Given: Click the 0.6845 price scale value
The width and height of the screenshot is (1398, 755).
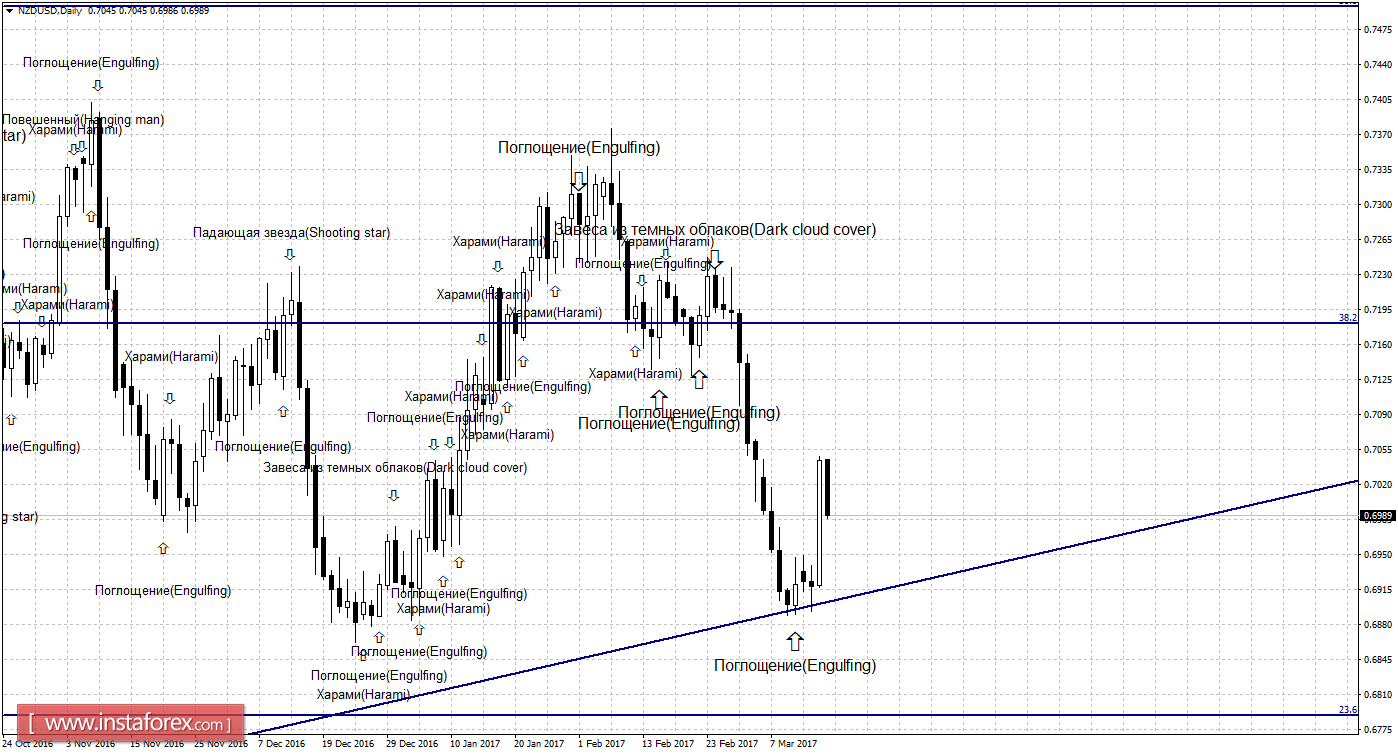Looking at the screenshot, I should tap(1379, 659).
